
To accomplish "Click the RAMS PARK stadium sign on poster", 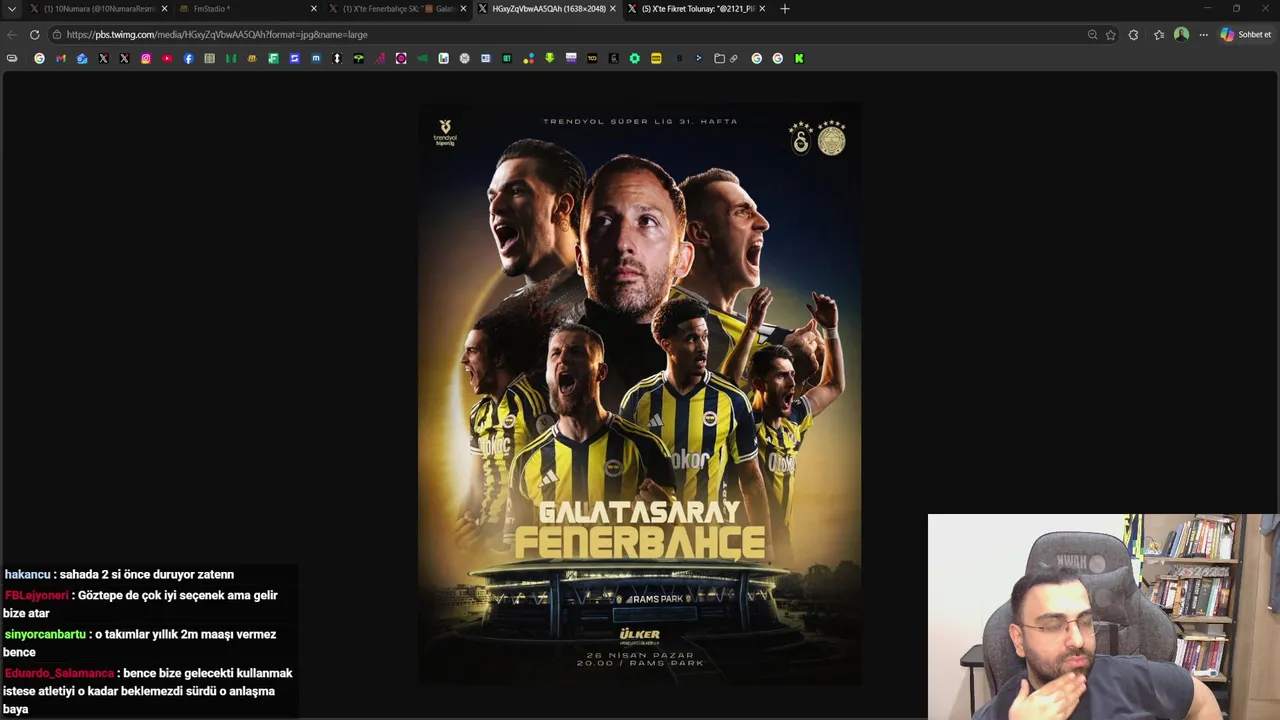I will pyautogui.click(x=654, y=599).
